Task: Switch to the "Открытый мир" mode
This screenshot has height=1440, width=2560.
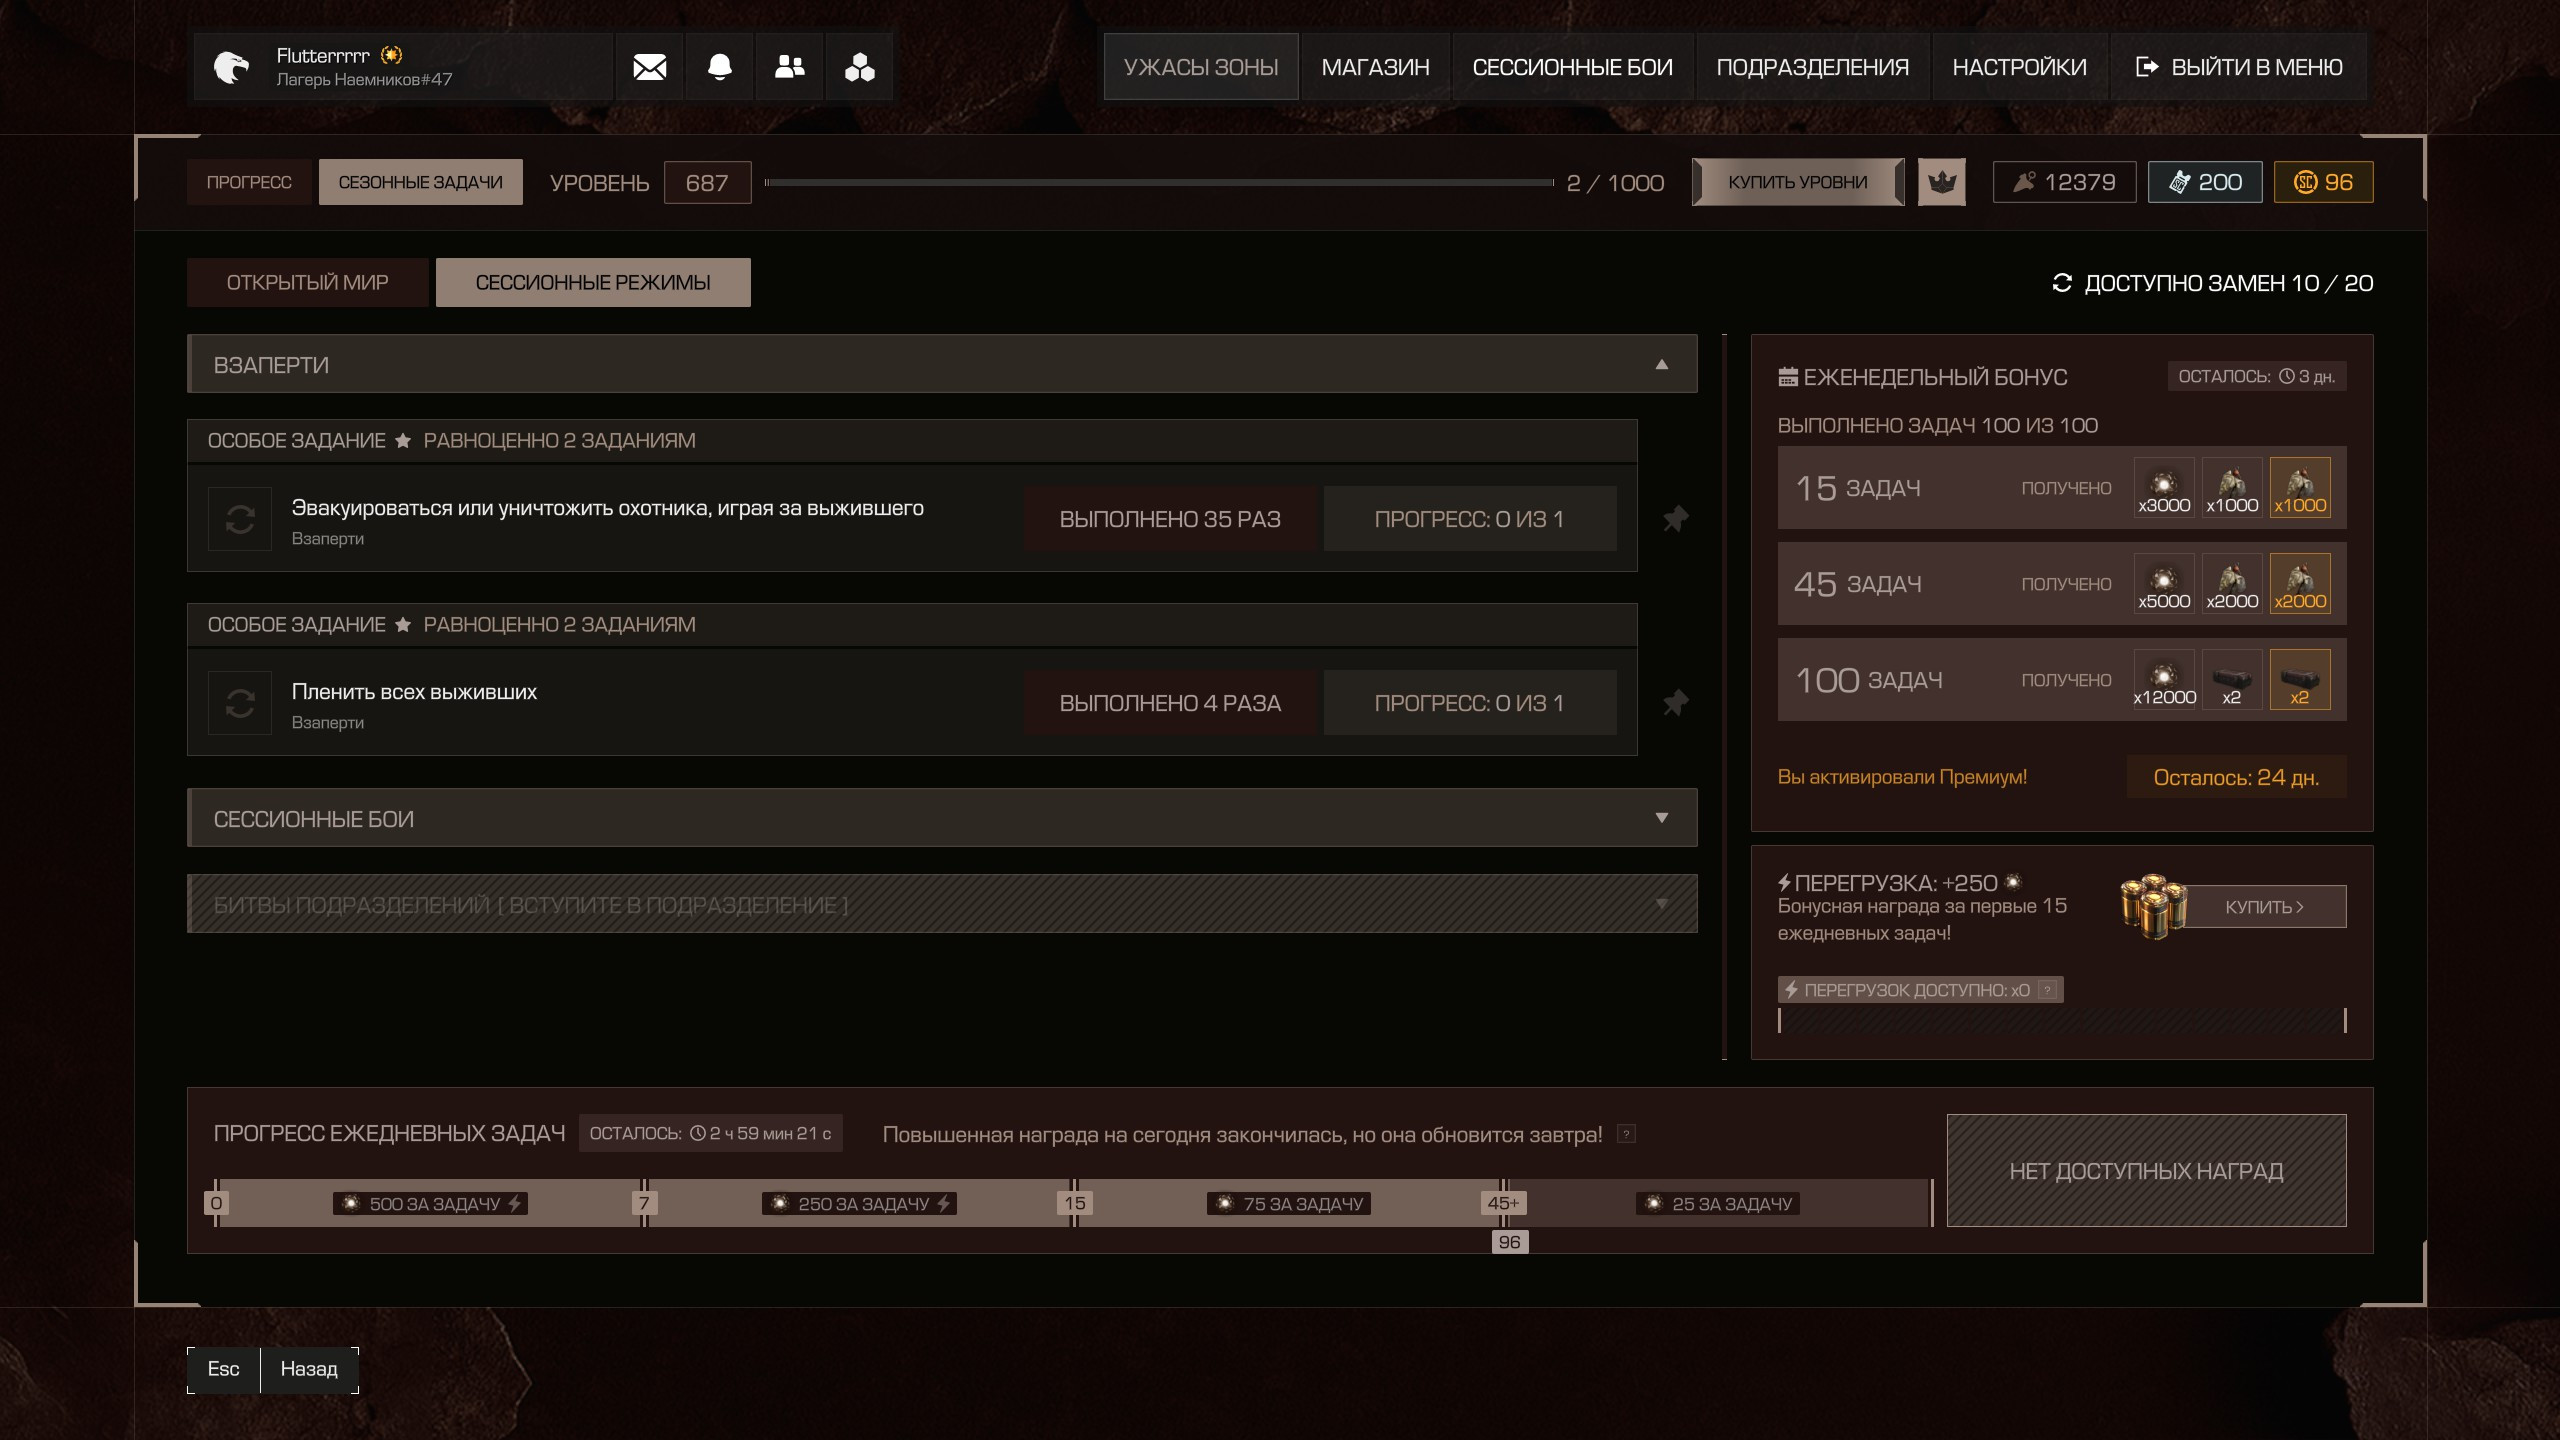Action: tap(307, 283)
